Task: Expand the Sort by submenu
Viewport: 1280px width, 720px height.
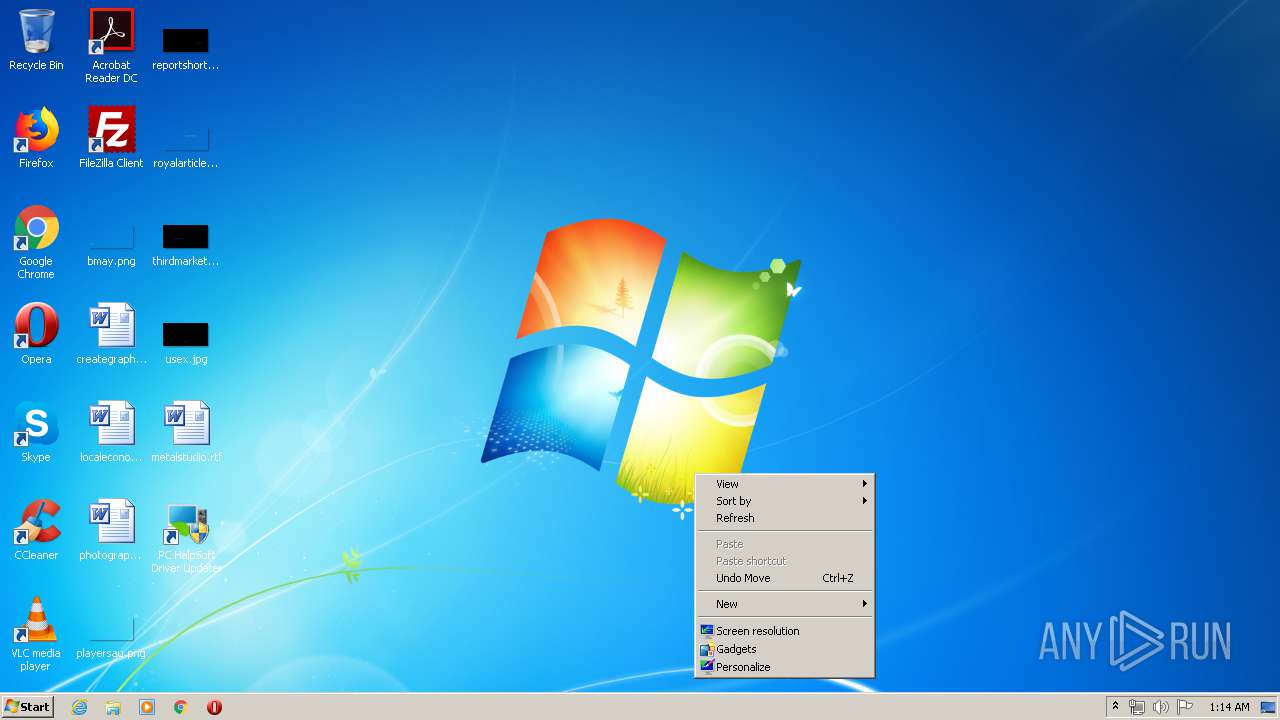Action: (784, 501)
